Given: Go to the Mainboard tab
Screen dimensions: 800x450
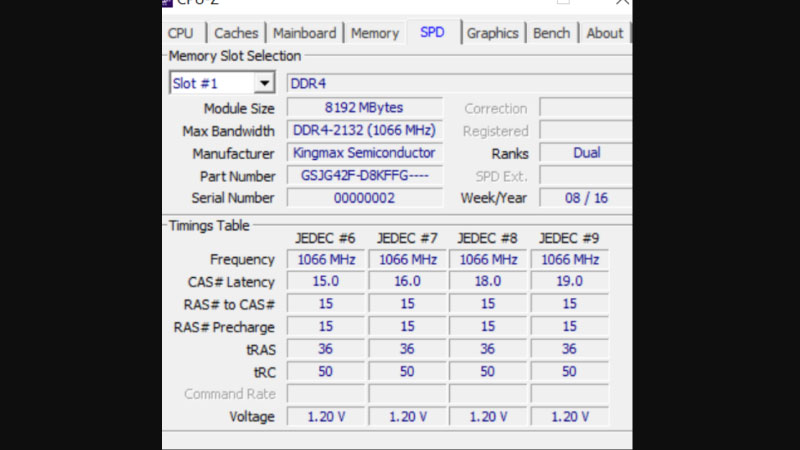Looking at the screenshot, I should tap(304, 33).
